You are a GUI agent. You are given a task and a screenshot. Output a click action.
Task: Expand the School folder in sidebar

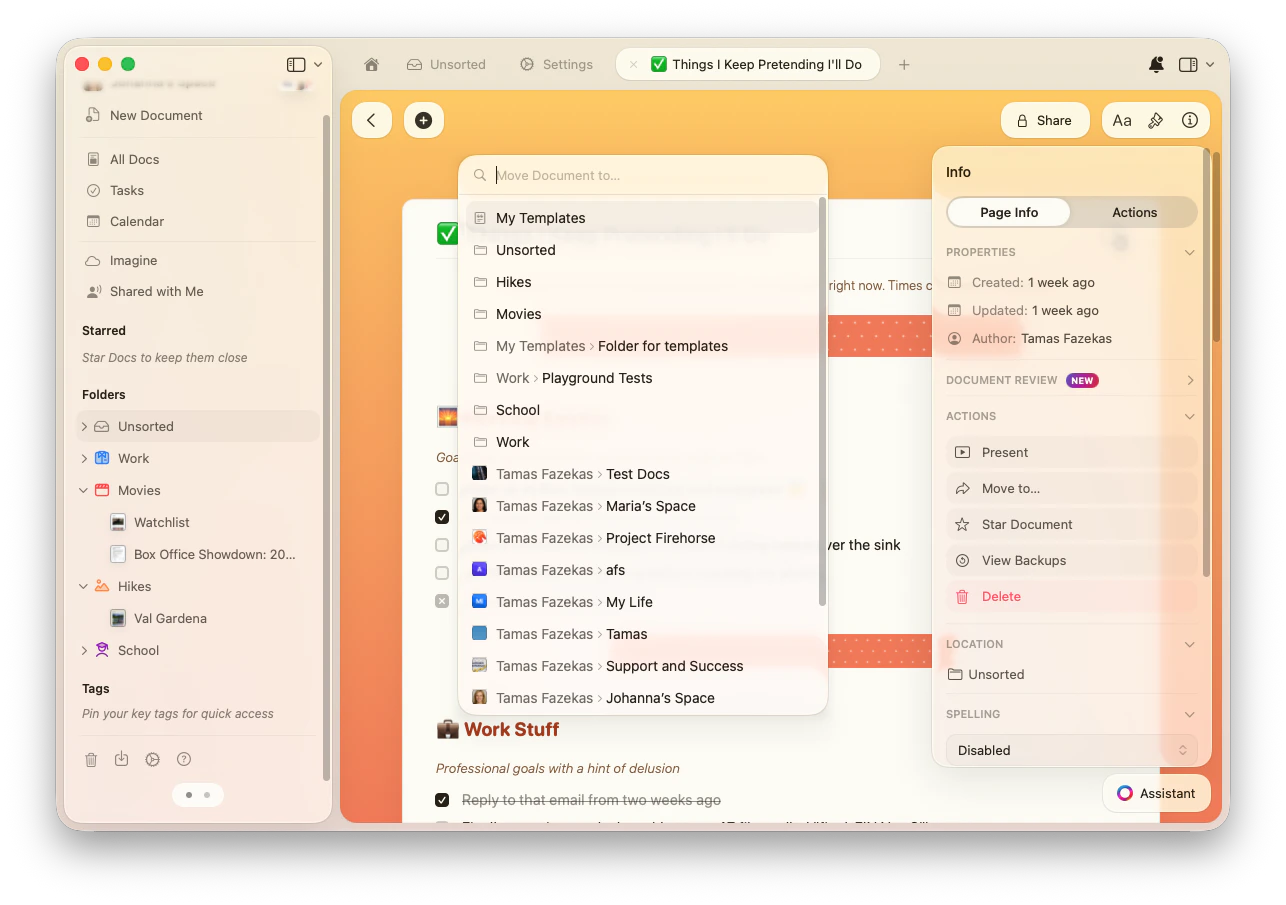84,650
